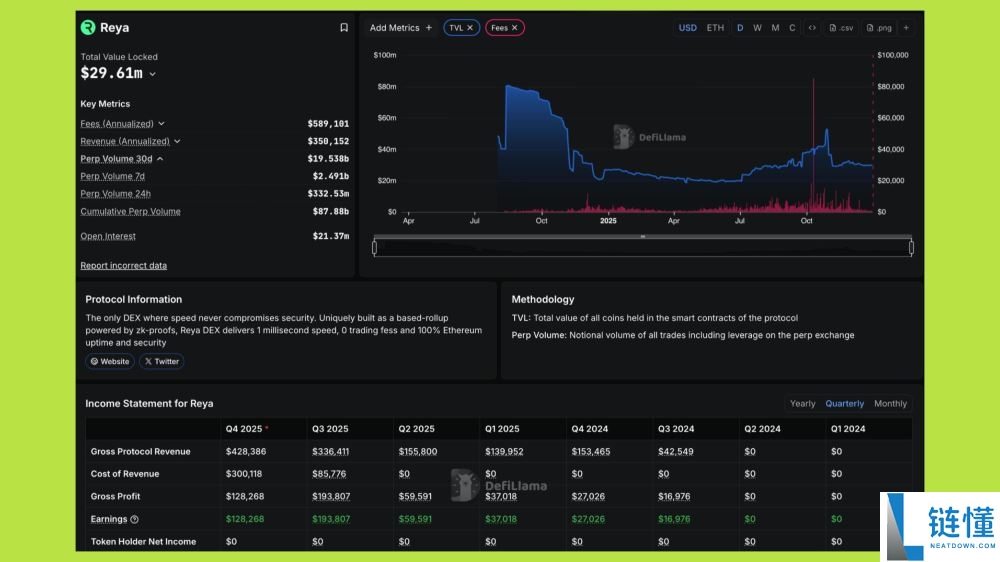Click Q4 2024 gross revenue $153,465

tap(591, 451)
